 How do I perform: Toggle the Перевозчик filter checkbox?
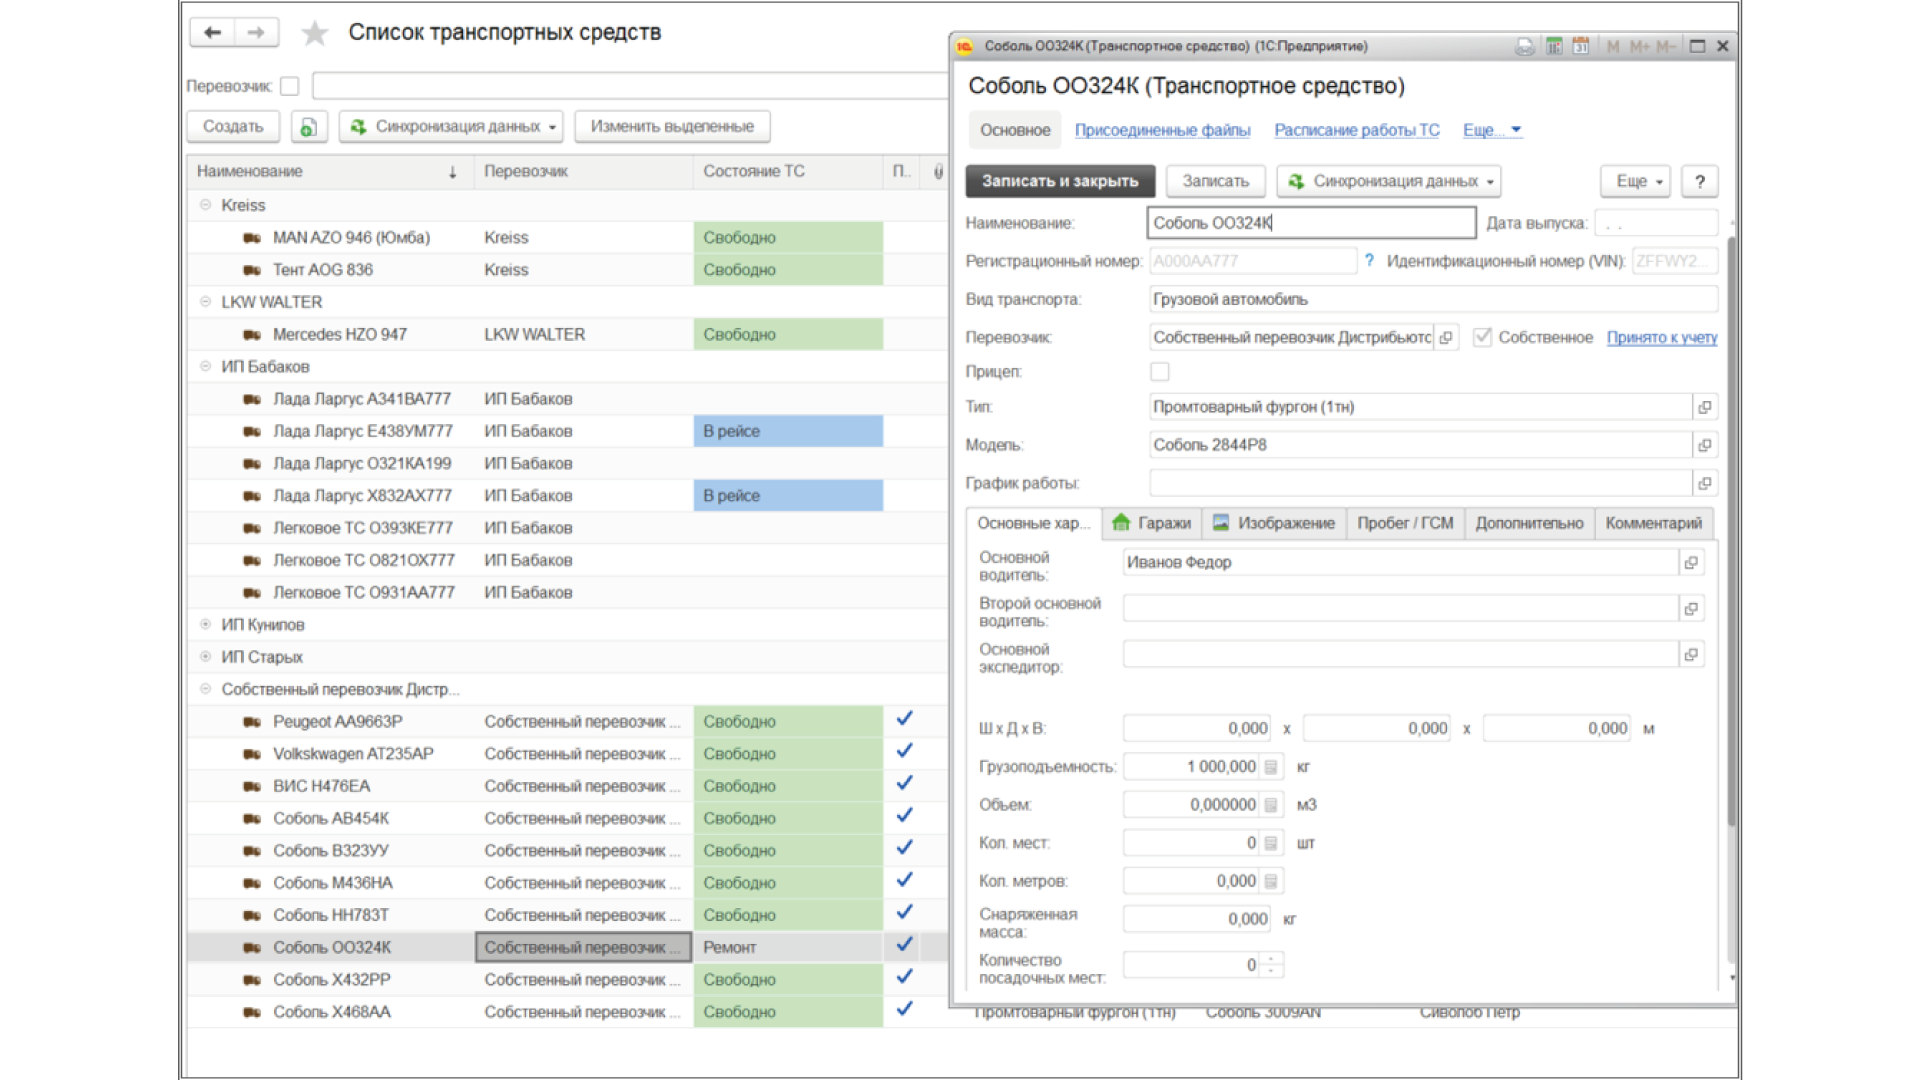[x=290, y=87]
